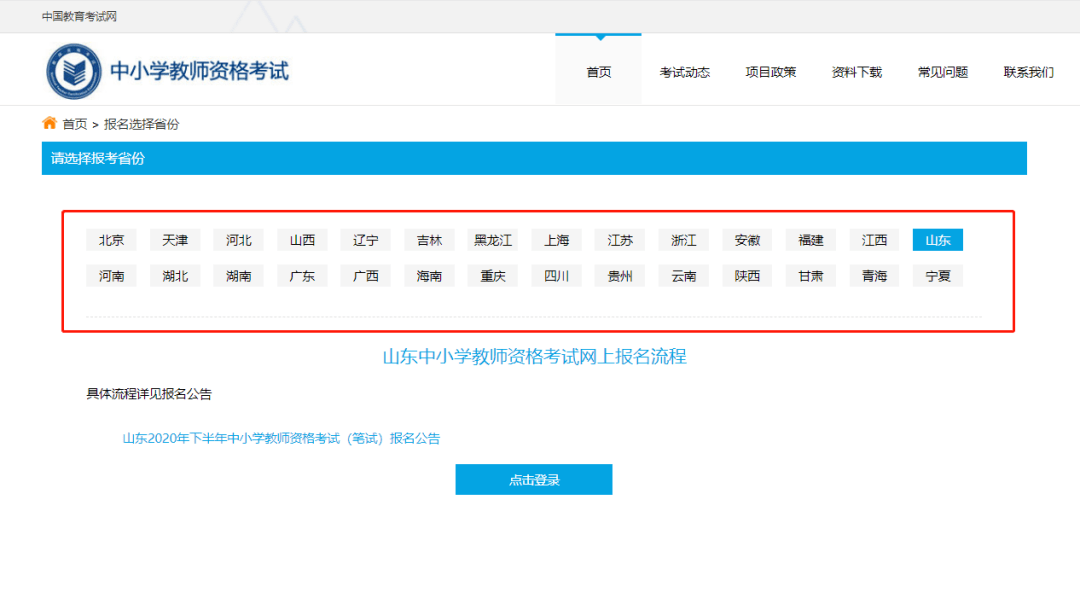
Task: Click the 首页 breadcrumb link
Action: [x=74, y=124]
